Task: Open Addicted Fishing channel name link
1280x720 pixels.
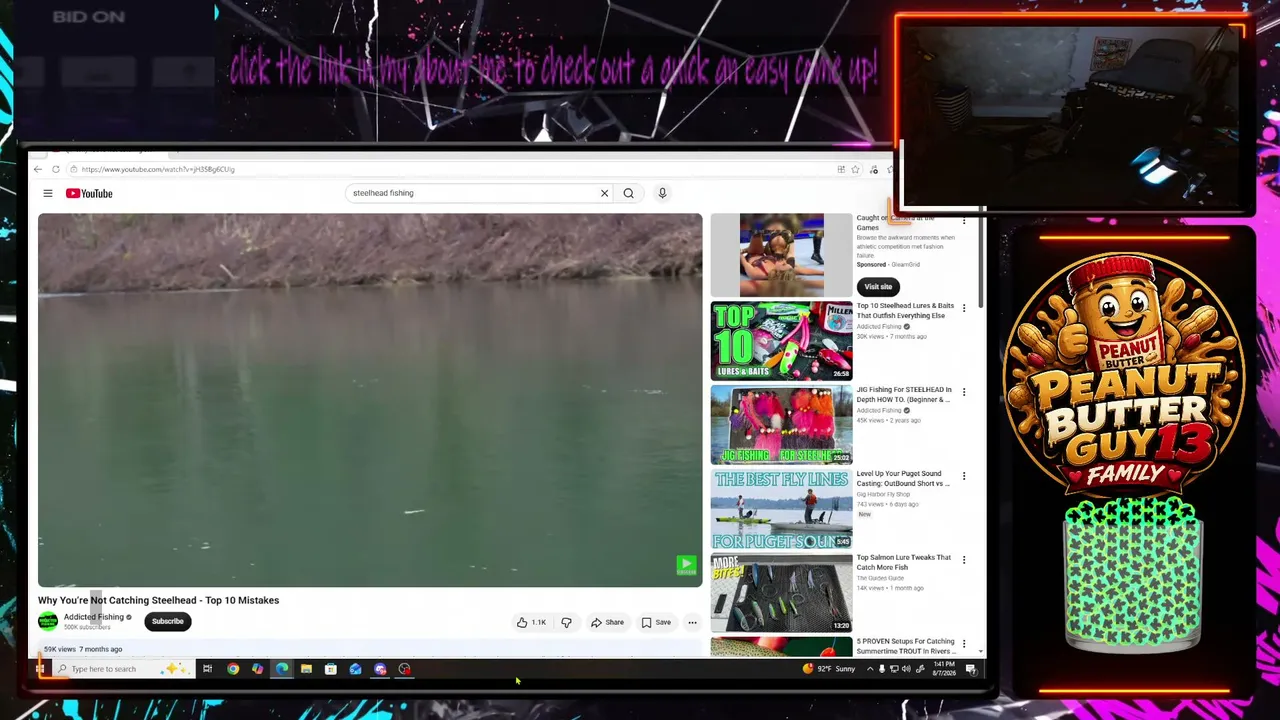Action: click(94, 617)
